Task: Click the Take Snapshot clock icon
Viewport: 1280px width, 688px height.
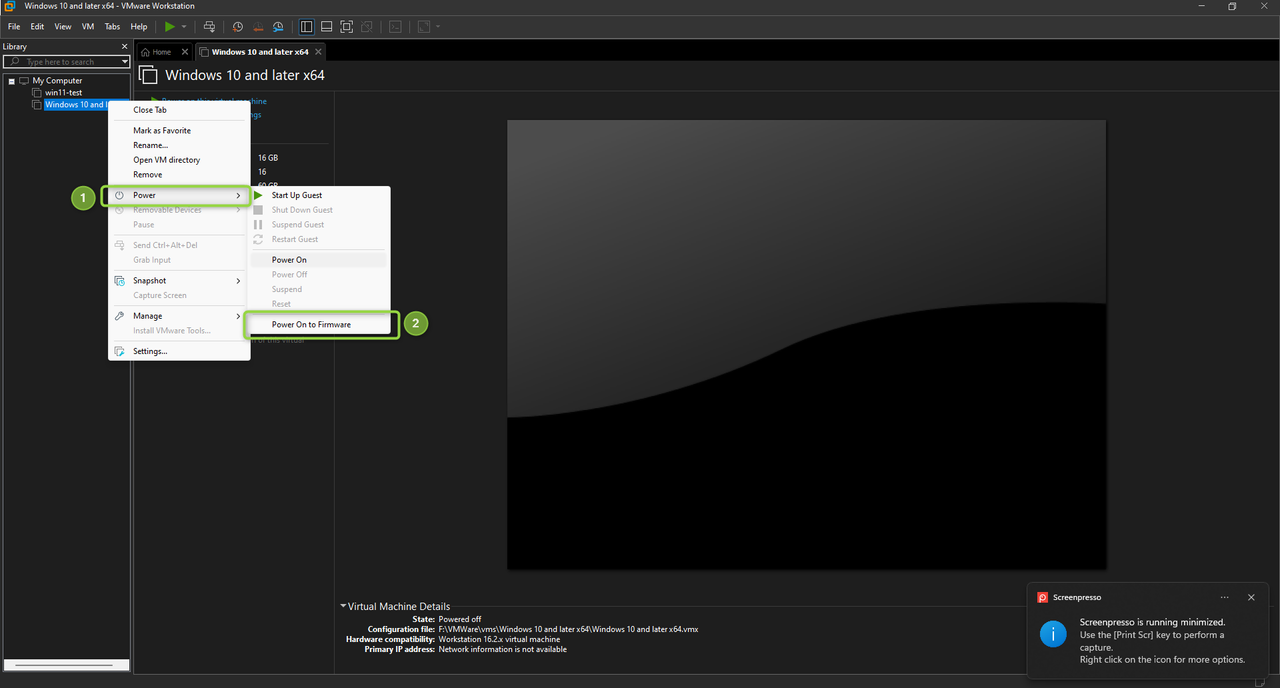Action: tap(238, 26)
